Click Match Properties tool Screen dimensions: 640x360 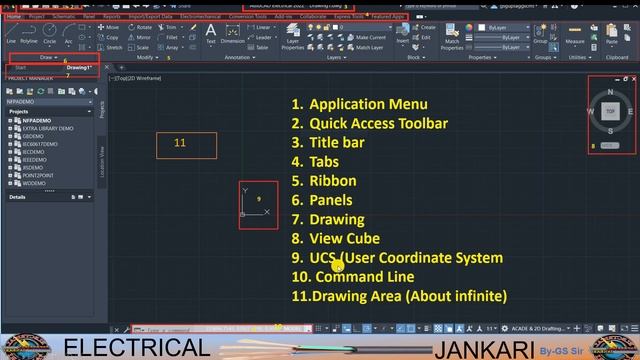pyautogui.click(x=452, y=37)
